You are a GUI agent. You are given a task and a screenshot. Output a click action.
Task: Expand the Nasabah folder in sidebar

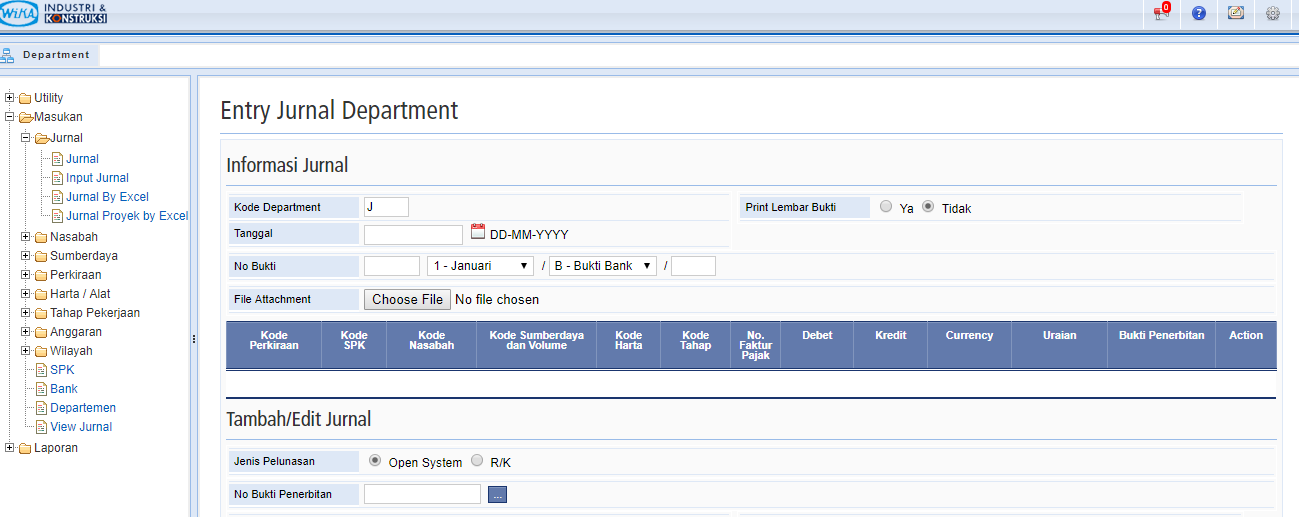[x=26, y=237]
